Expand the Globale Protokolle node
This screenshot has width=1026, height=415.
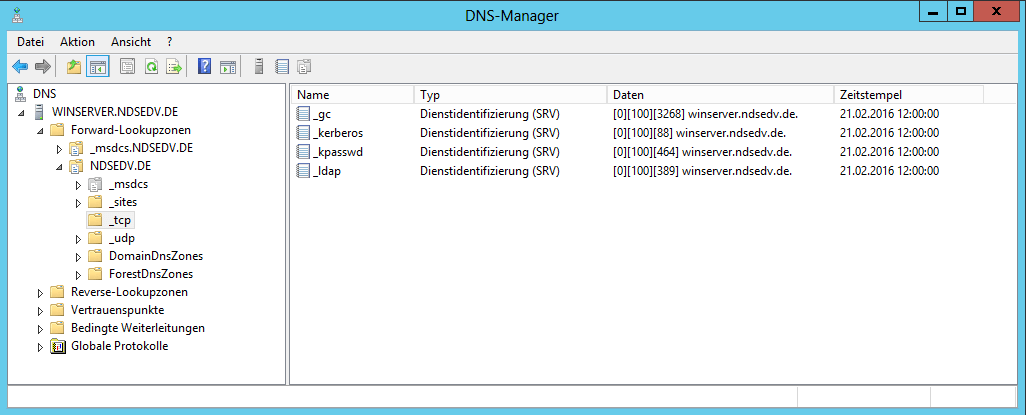click(41, 346)
